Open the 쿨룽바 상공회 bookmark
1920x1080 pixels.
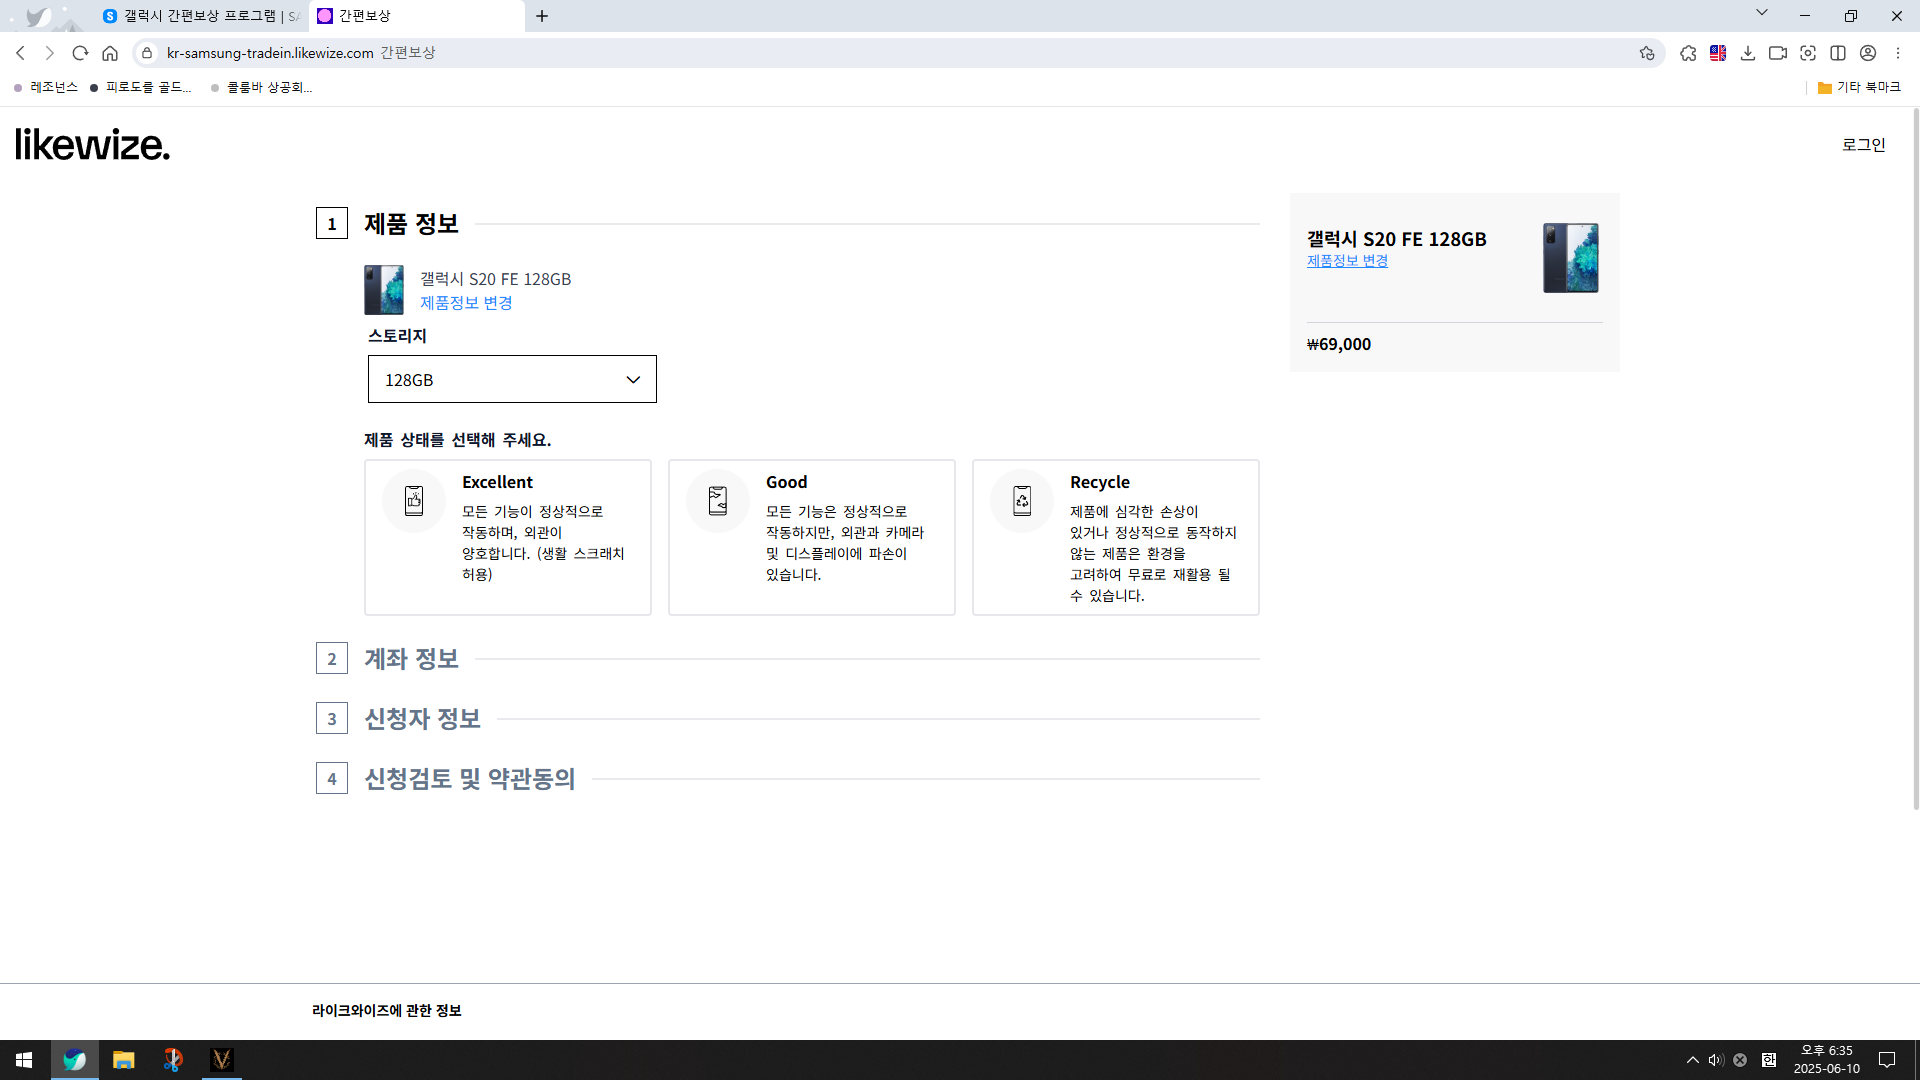(261, 88)
